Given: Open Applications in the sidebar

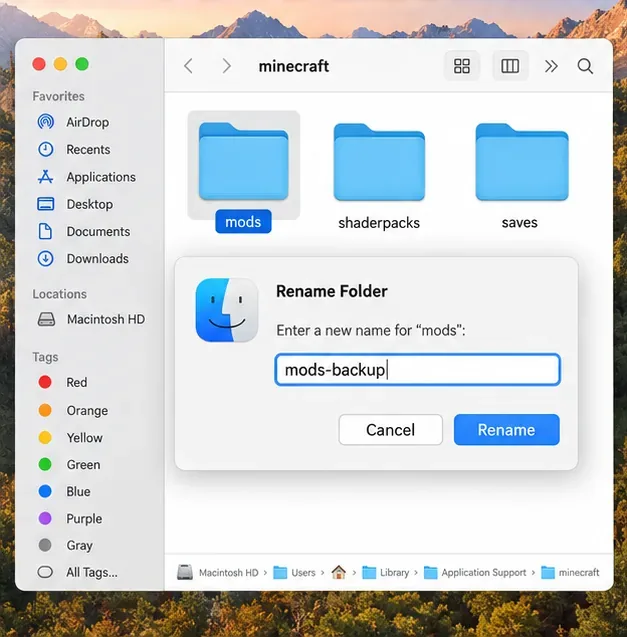Looking at the screenshot, I should (87, 177).
